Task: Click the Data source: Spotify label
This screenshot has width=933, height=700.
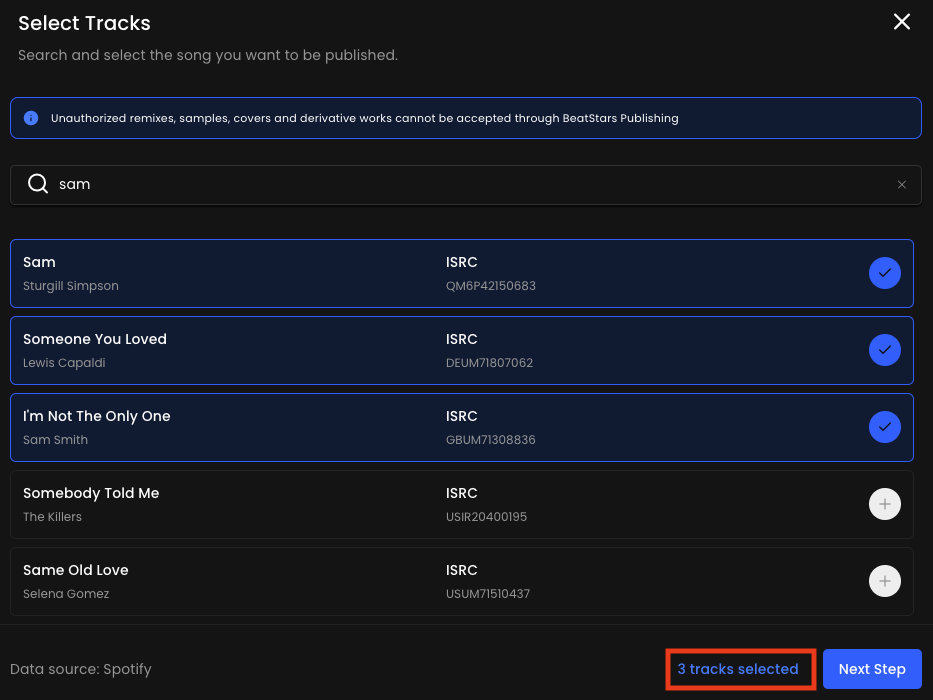Action: (81, 669)
